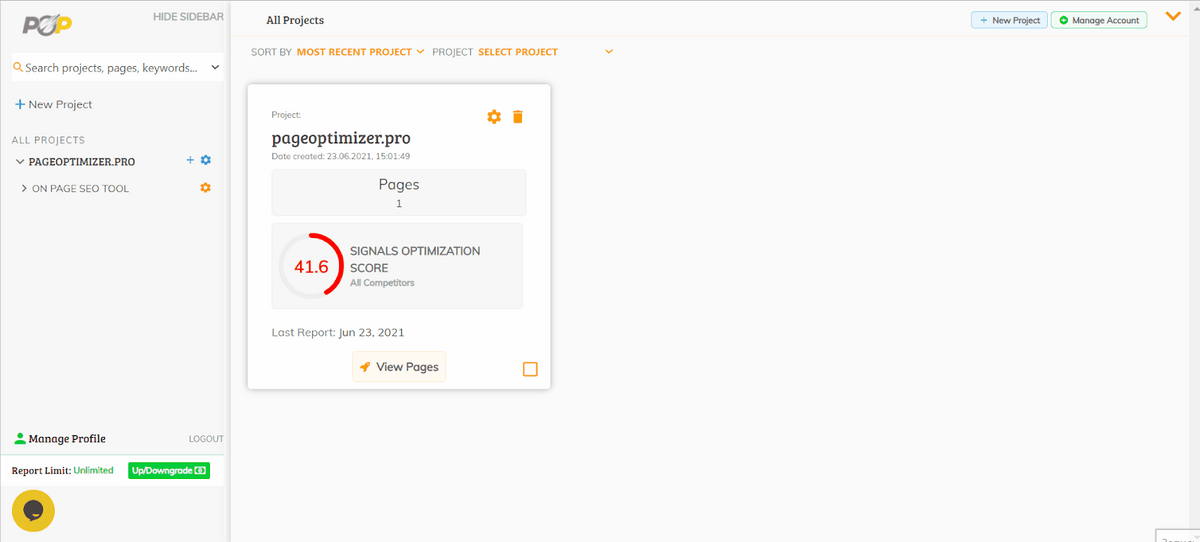Open Manage Profile
The height and width of the screenshot is (542, 1200).
coord(60,439)
